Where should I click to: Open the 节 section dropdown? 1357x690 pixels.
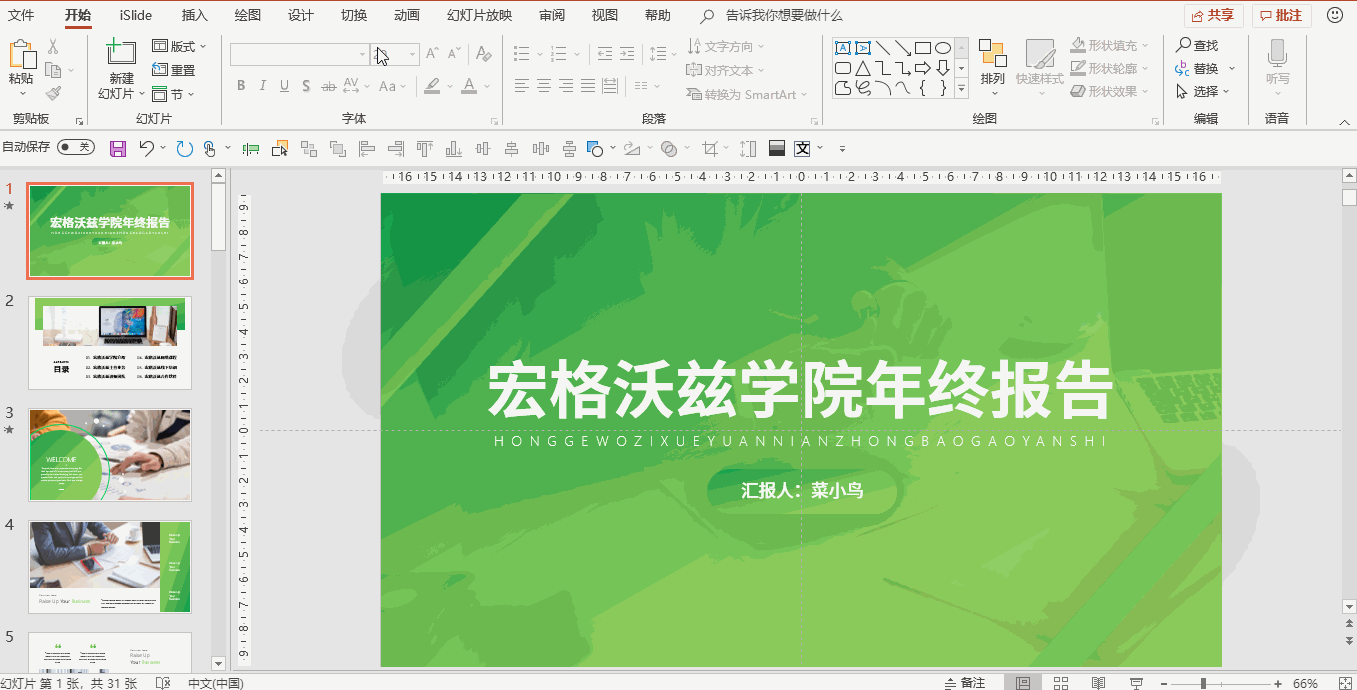[173, 94]
